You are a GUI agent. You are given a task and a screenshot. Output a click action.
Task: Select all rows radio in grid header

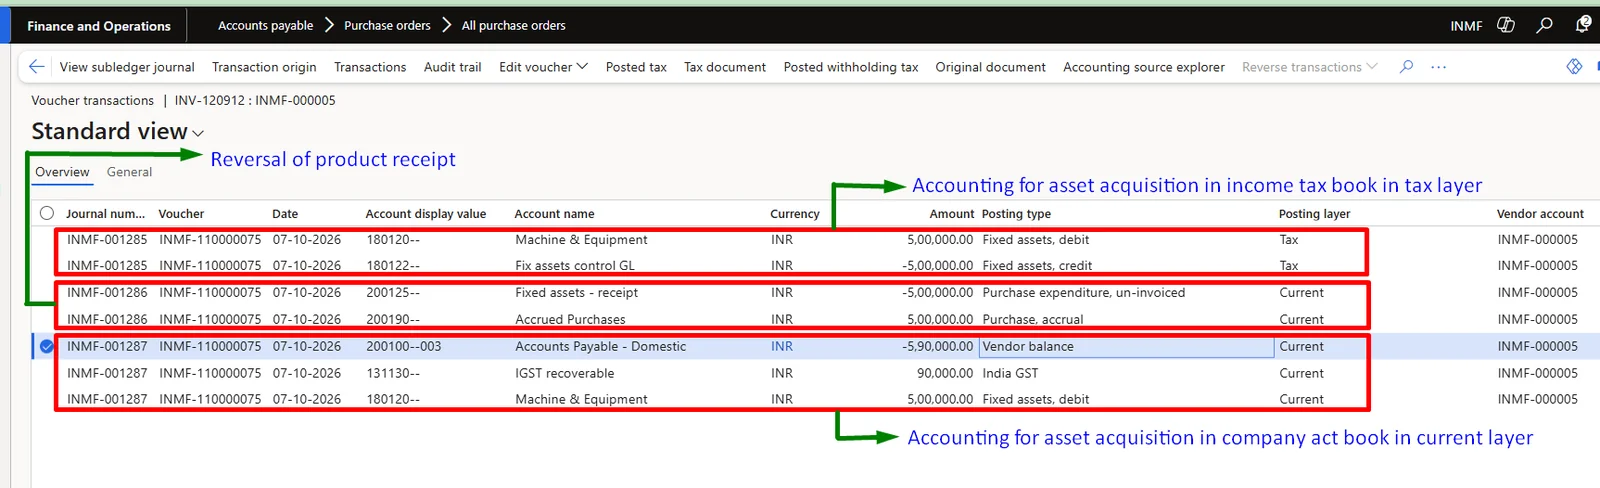point(47,213)
